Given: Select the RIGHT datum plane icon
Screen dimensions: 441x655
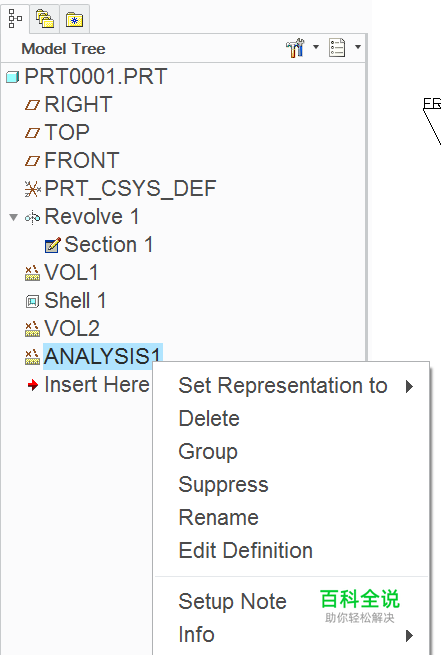Looking at the screenshot, I should (x=32, y=105).
